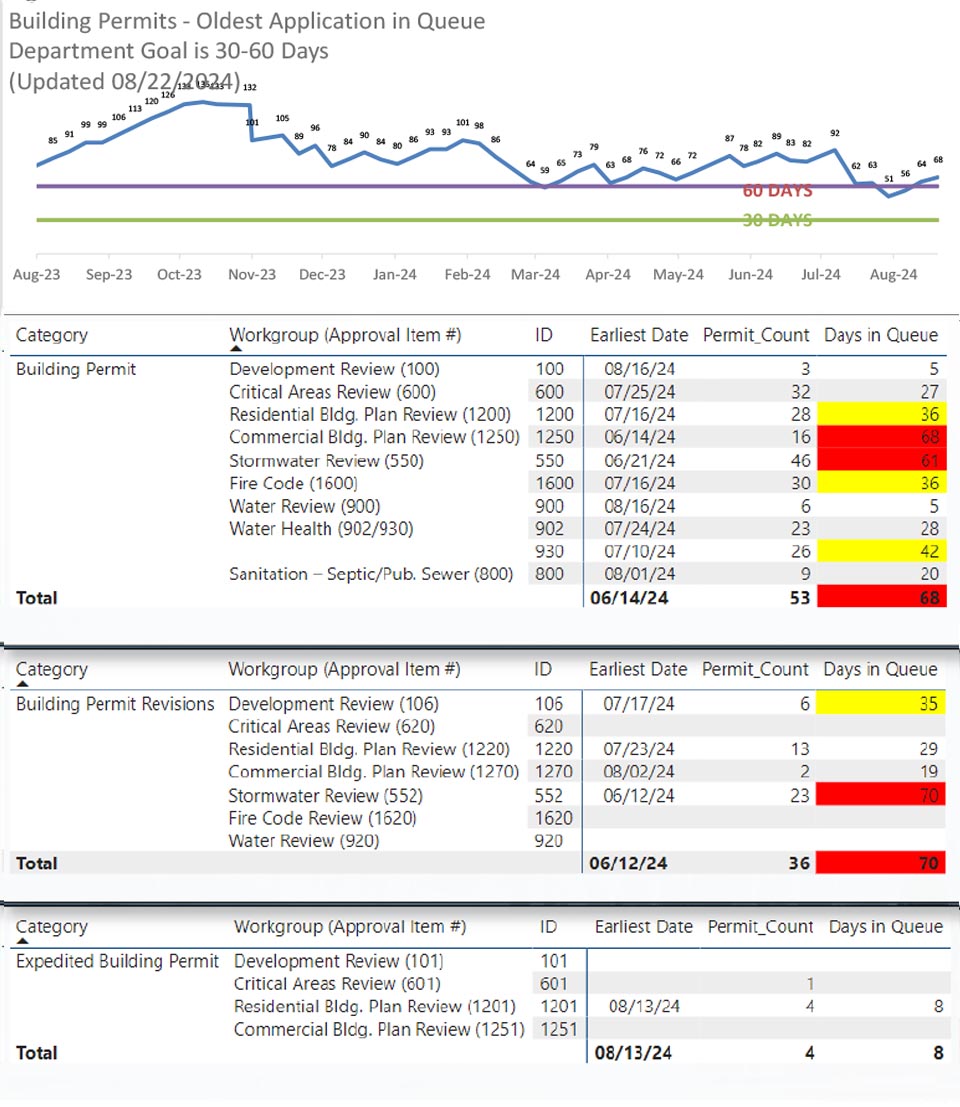Click the Aug-24 label on chart axis
This screenshot has height=1107, width=960.
pyautogui.click(x=893, y=275)
